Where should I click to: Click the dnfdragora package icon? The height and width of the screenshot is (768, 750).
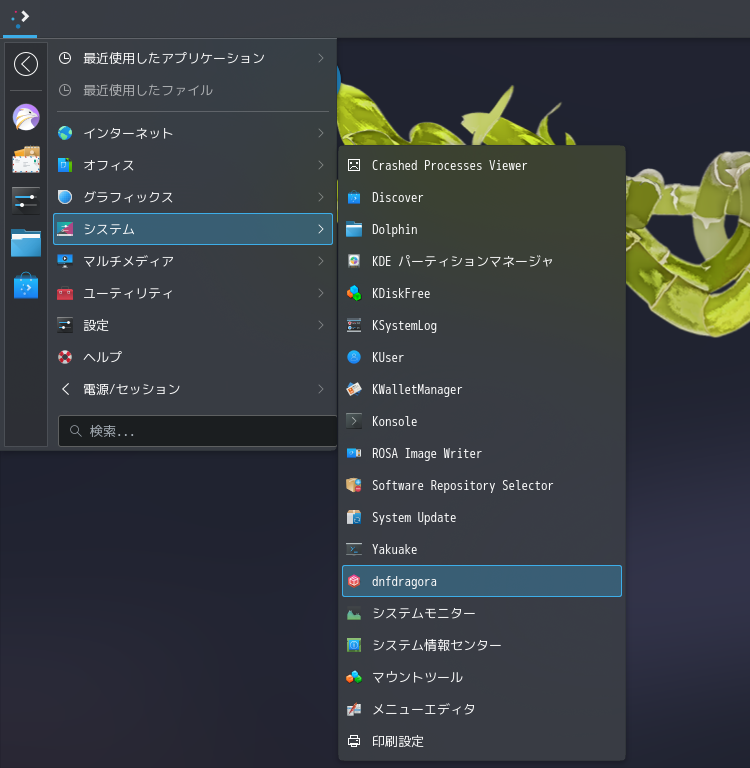coord(354,581)
